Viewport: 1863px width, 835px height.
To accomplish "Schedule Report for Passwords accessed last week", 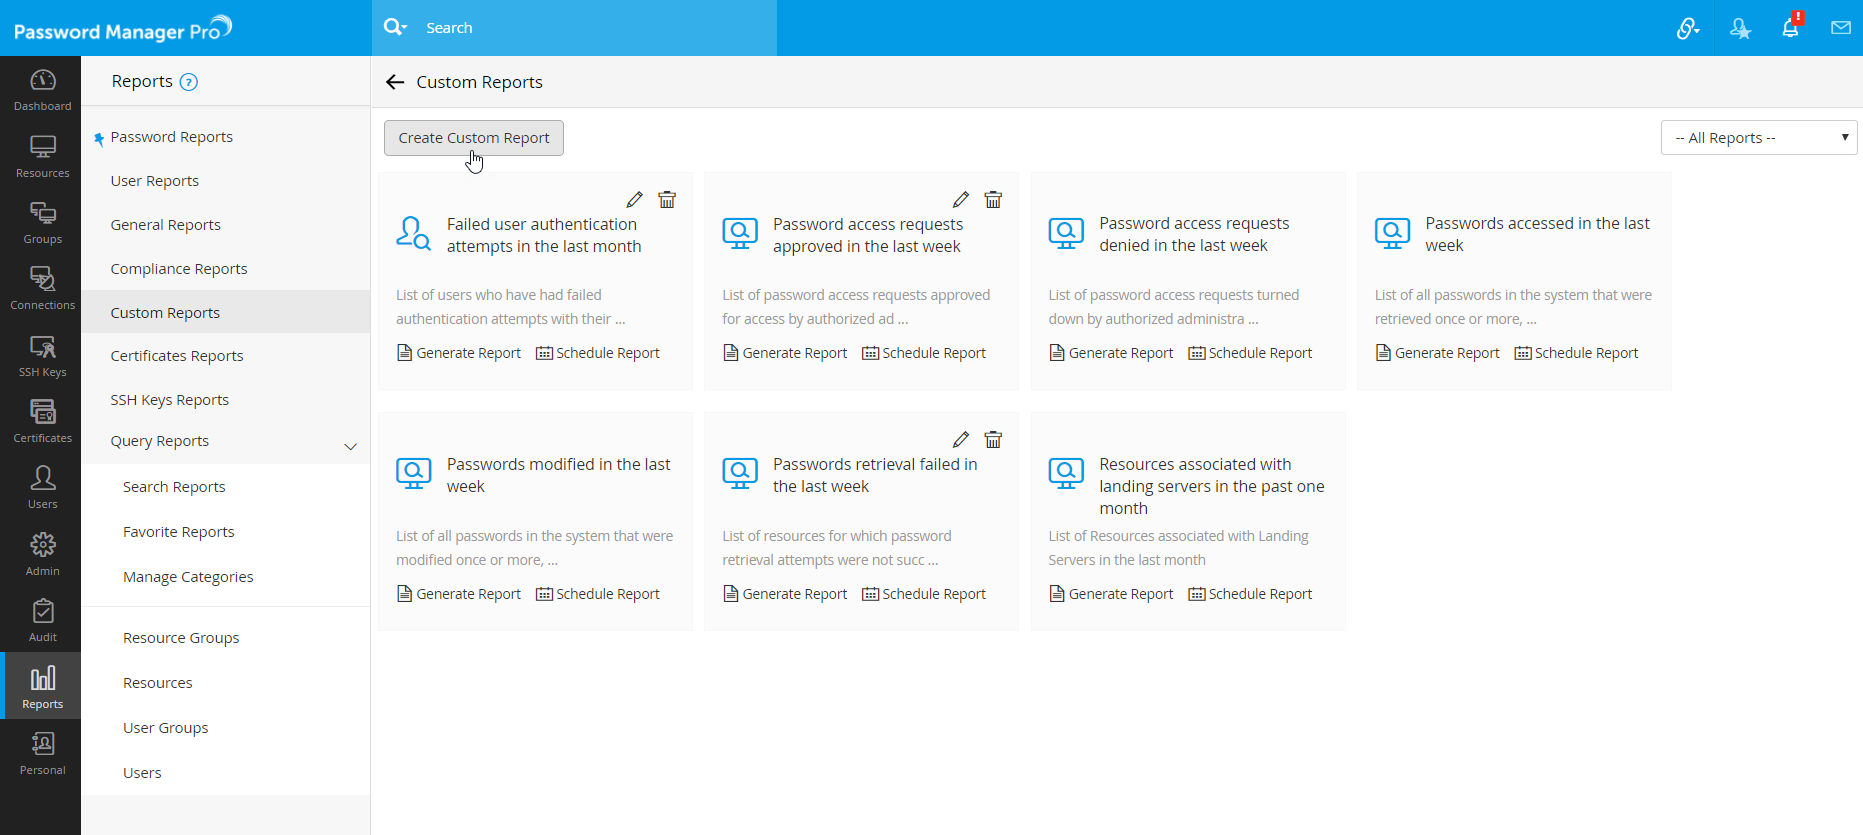I will coord(1576,353).
